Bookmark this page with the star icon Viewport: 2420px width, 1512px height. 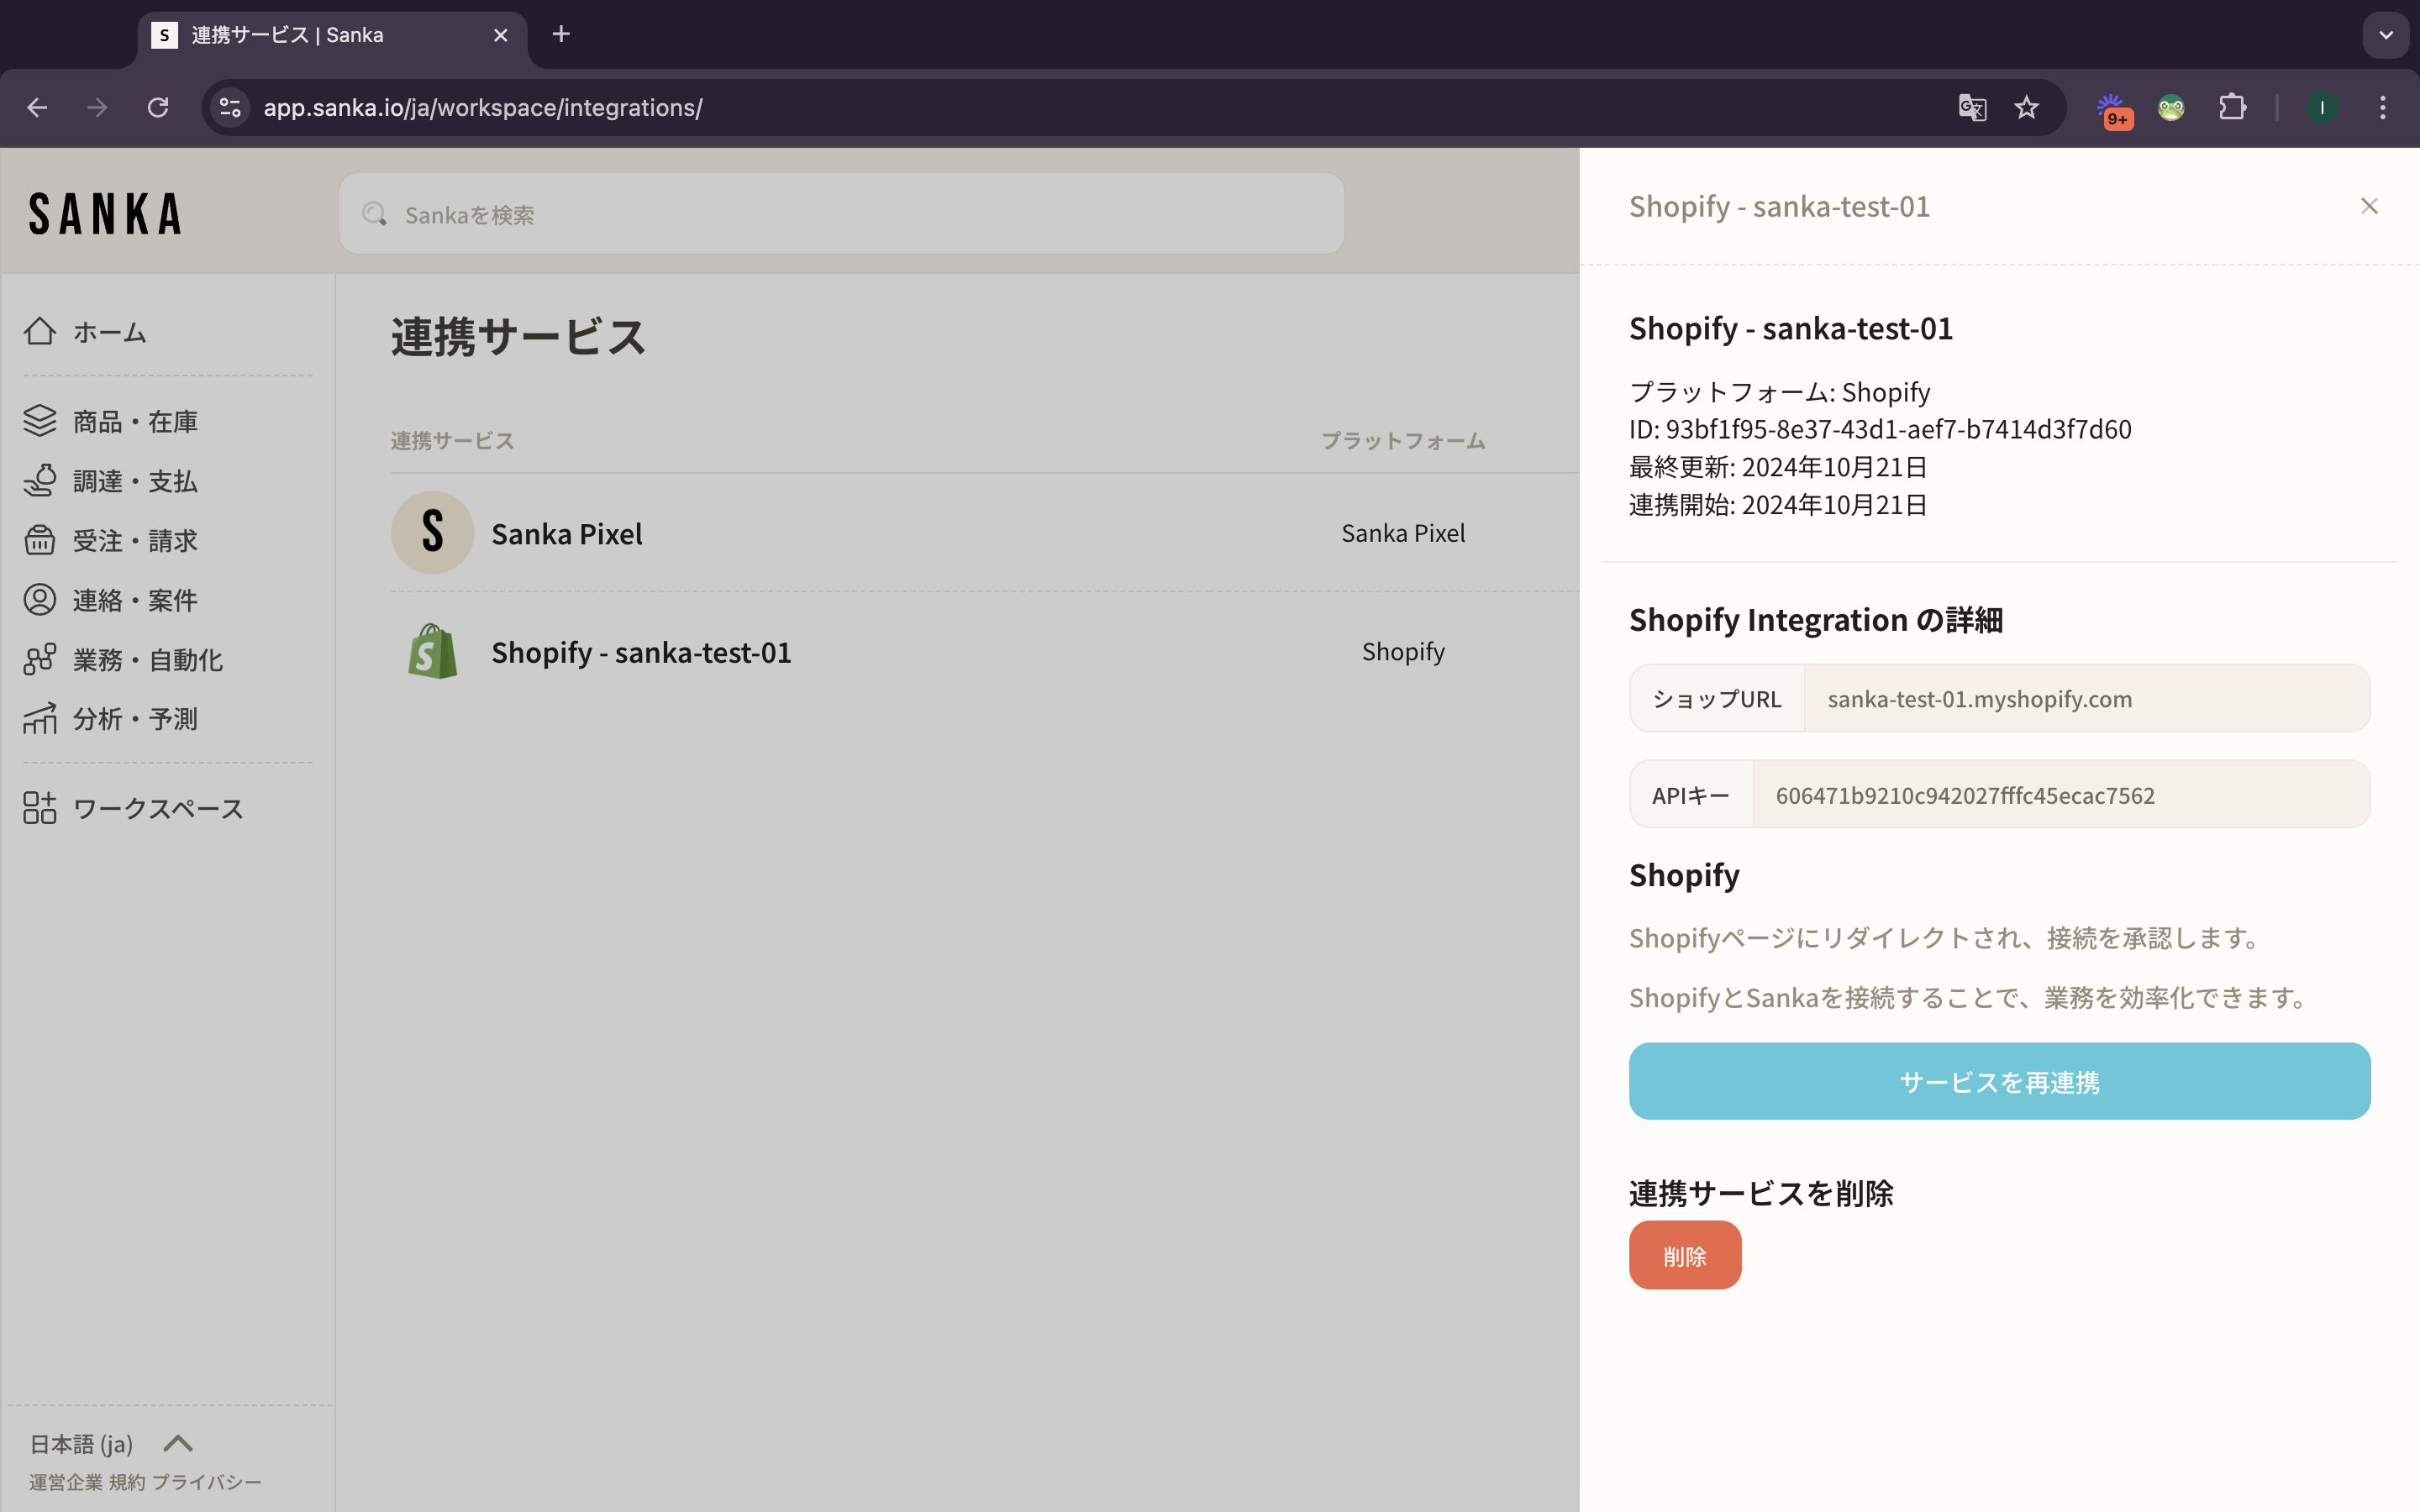coord(2026,107)
